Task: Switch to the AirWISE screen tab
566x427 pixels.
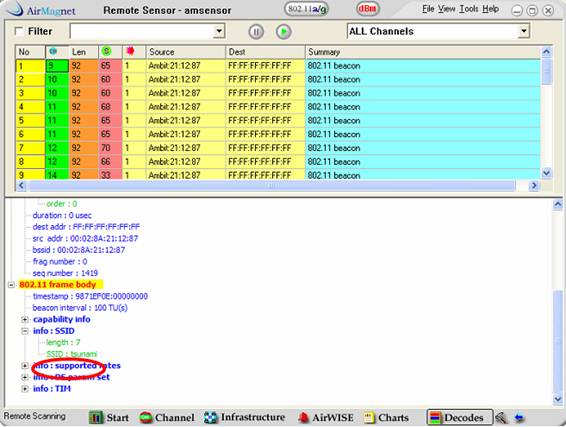Action: (x=326, y=418)
